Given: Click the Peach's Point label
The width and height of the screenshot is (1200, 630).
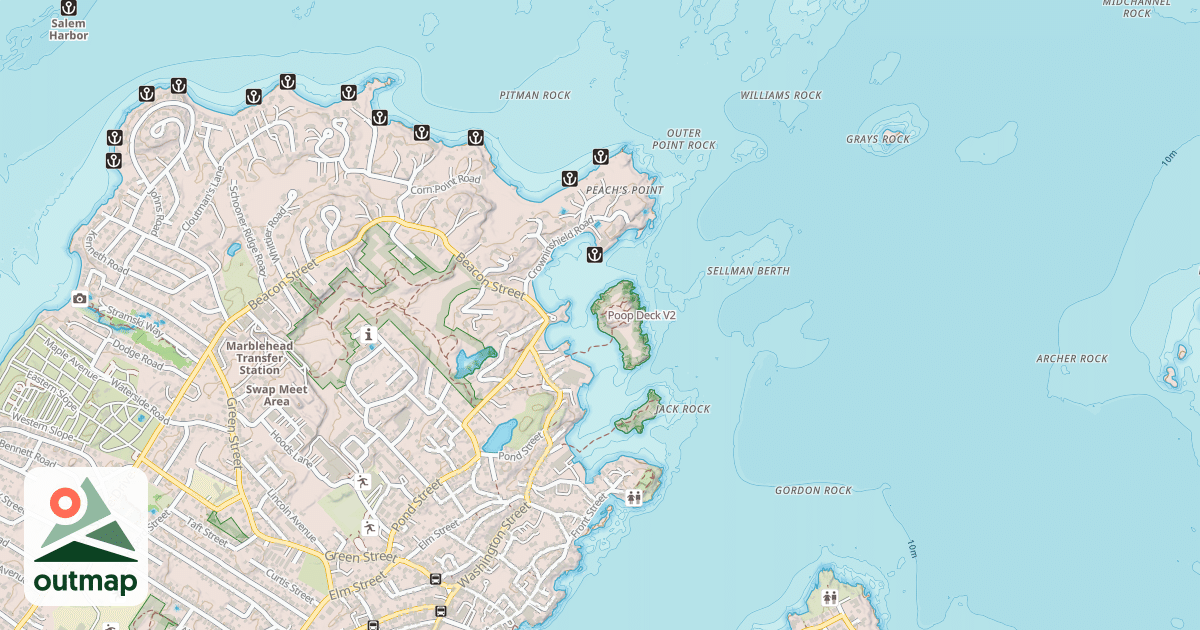Looking at the screenshot, I should click(624, 190).
